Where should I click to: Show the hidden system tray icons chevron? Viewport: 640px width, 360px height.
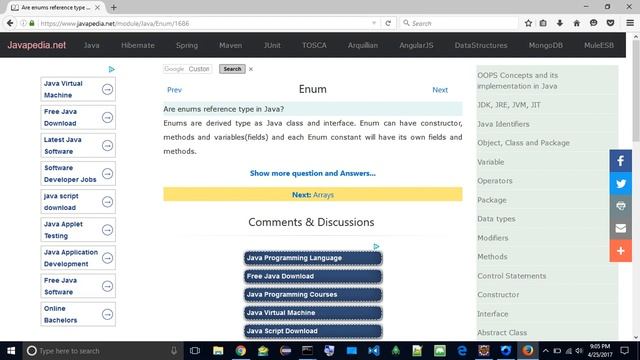point(546,351)
